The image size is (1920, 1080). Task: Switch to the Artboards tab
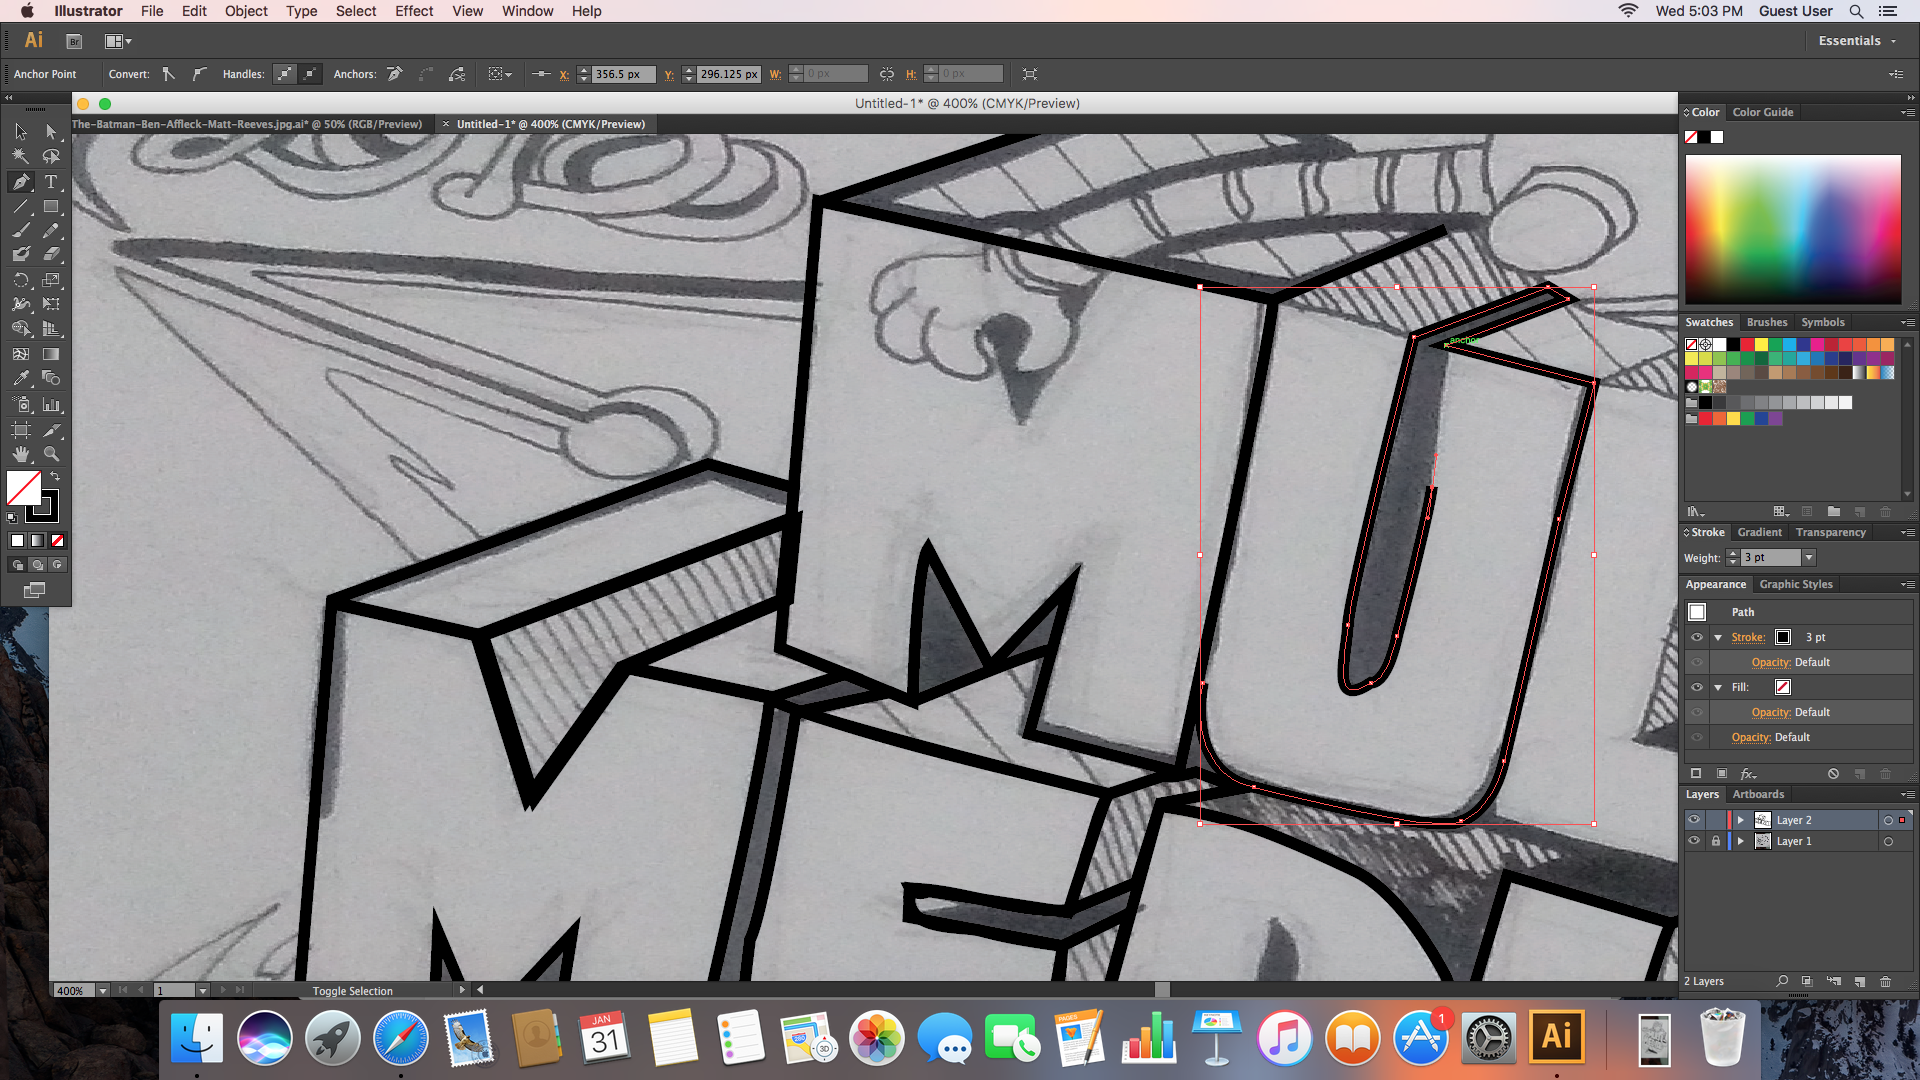(1758, 794)
